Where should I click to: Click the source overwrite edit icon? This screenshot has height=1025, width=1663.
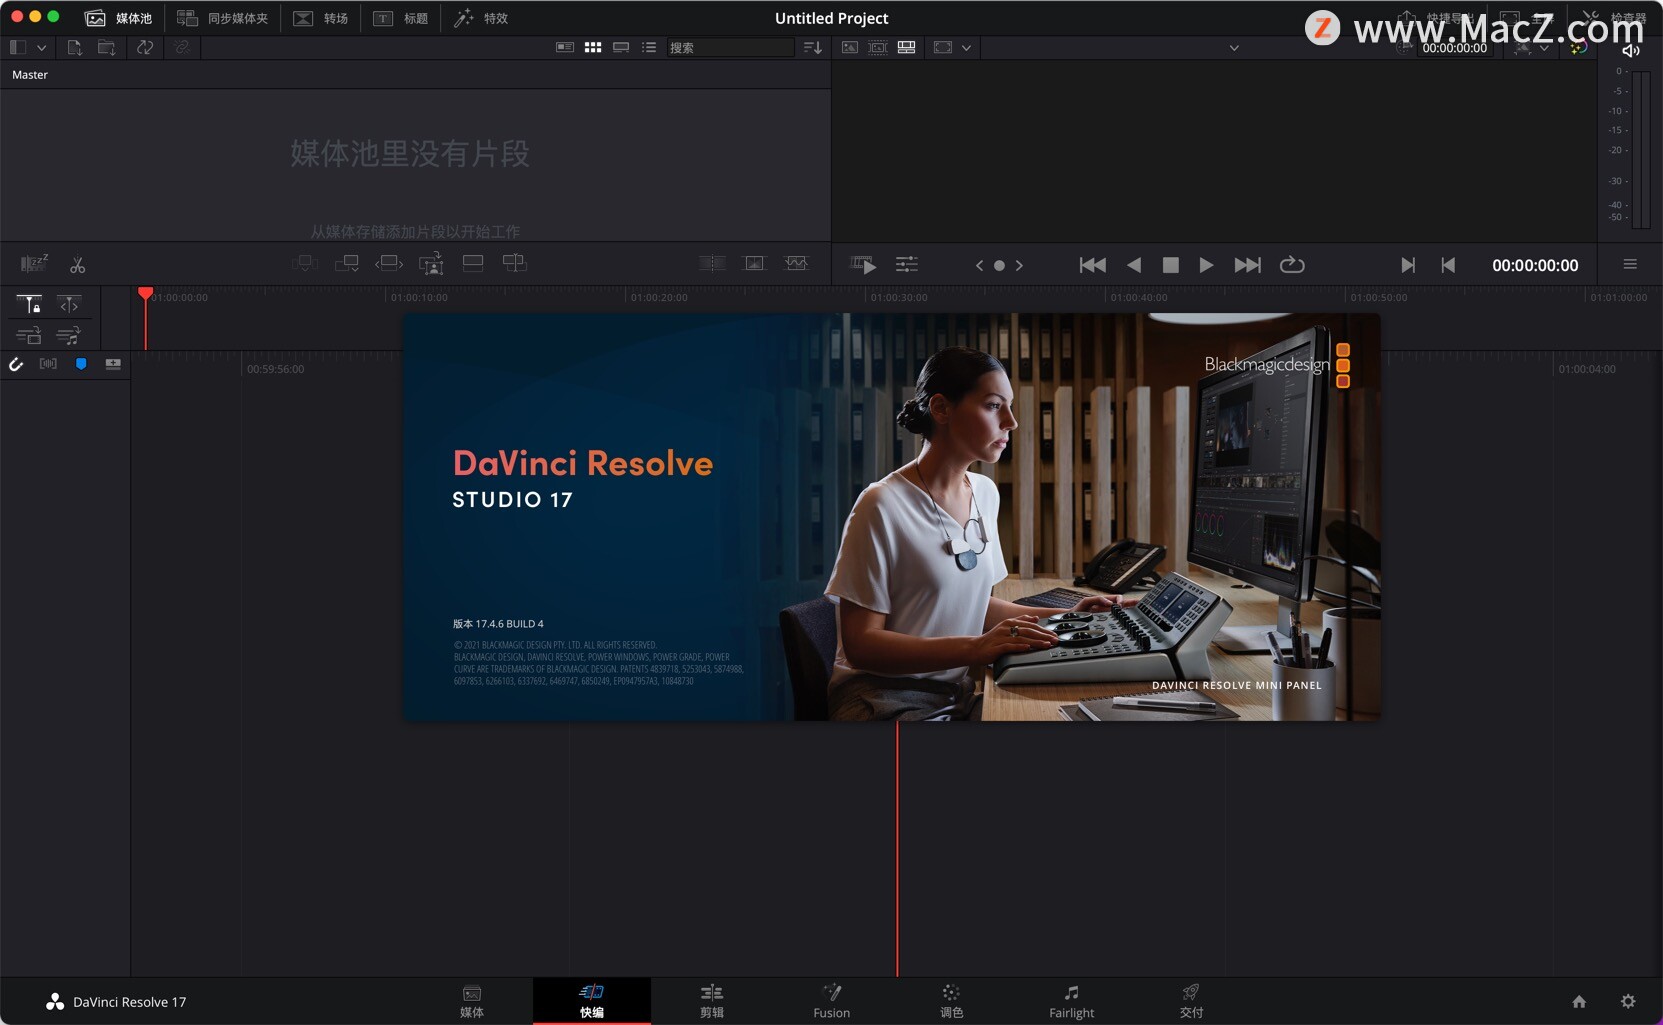tap(515, 263)
